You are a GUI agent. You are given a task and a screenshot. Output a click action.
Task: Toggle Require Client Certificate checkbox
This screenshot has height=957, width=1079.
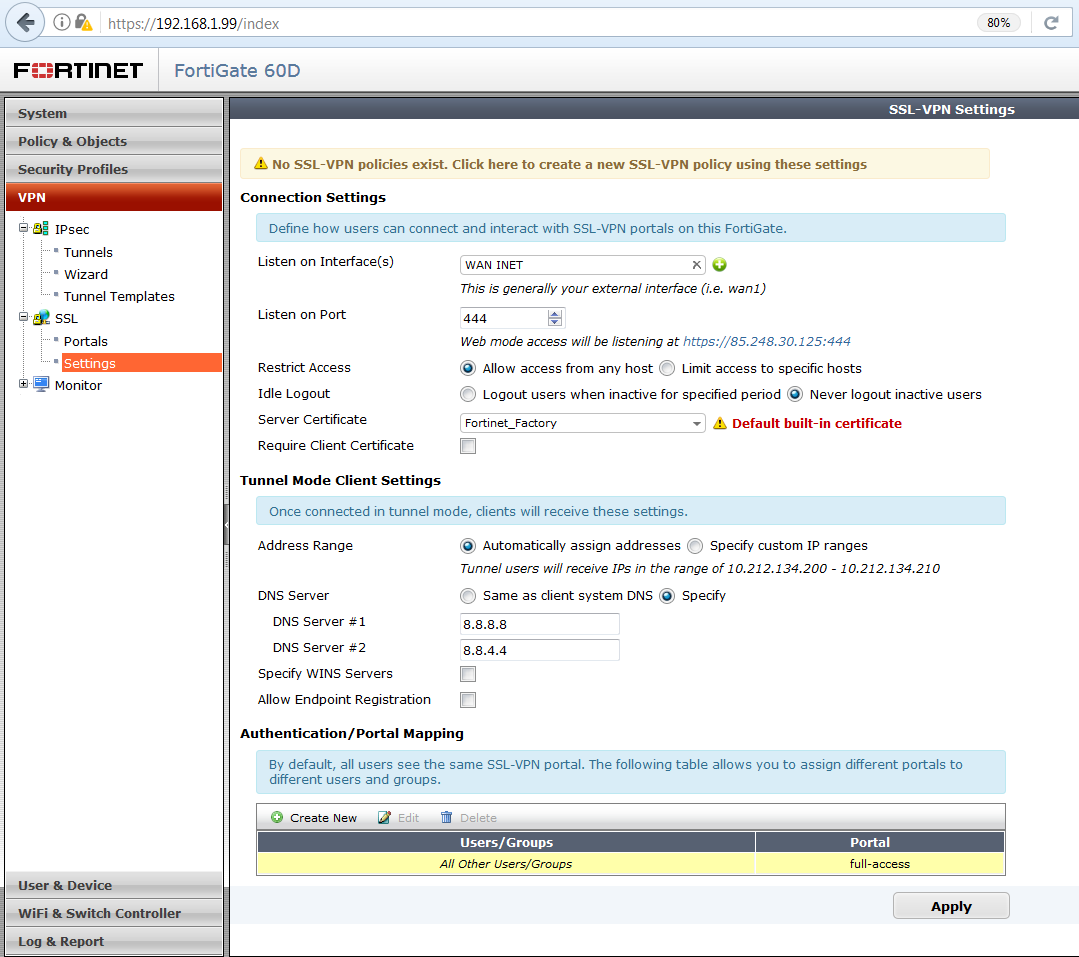click(x=468, y=446)
